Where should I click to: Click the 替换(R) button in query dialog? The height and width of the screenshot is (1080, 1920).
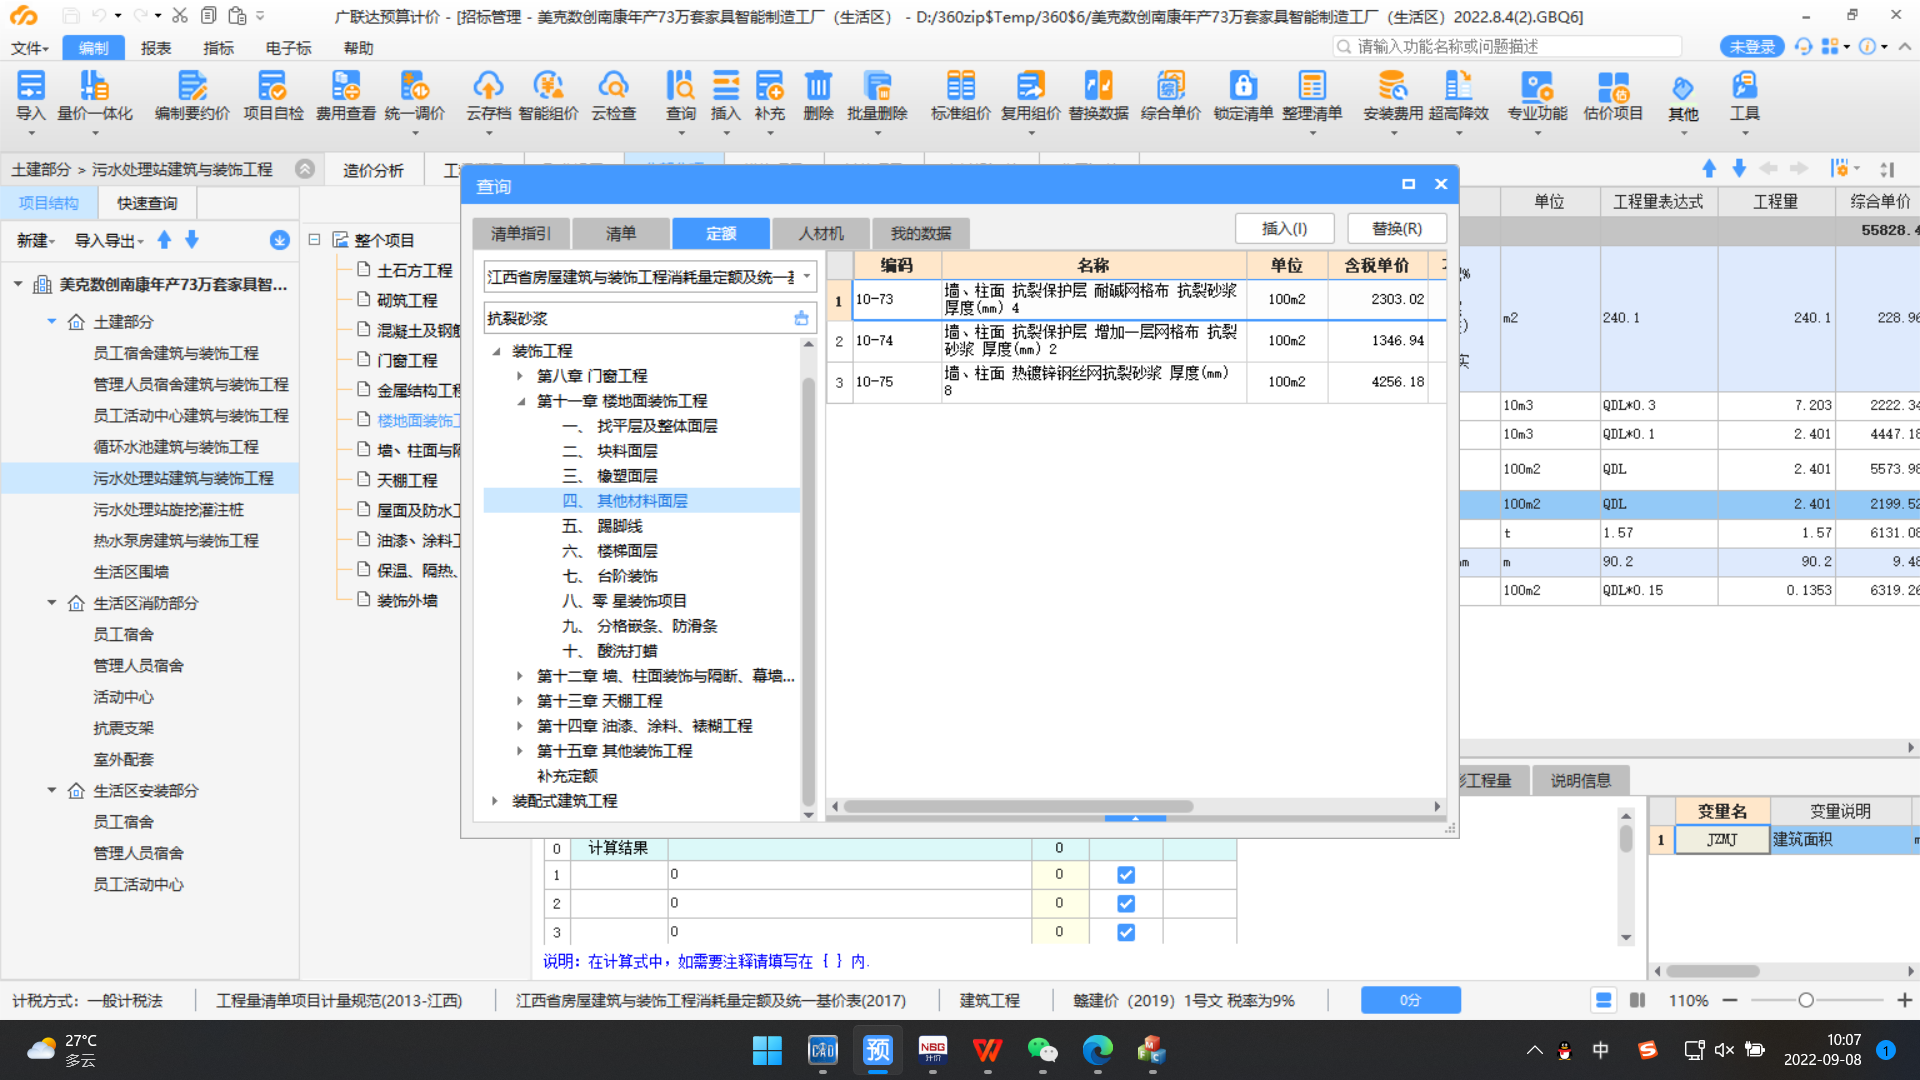1397,229
